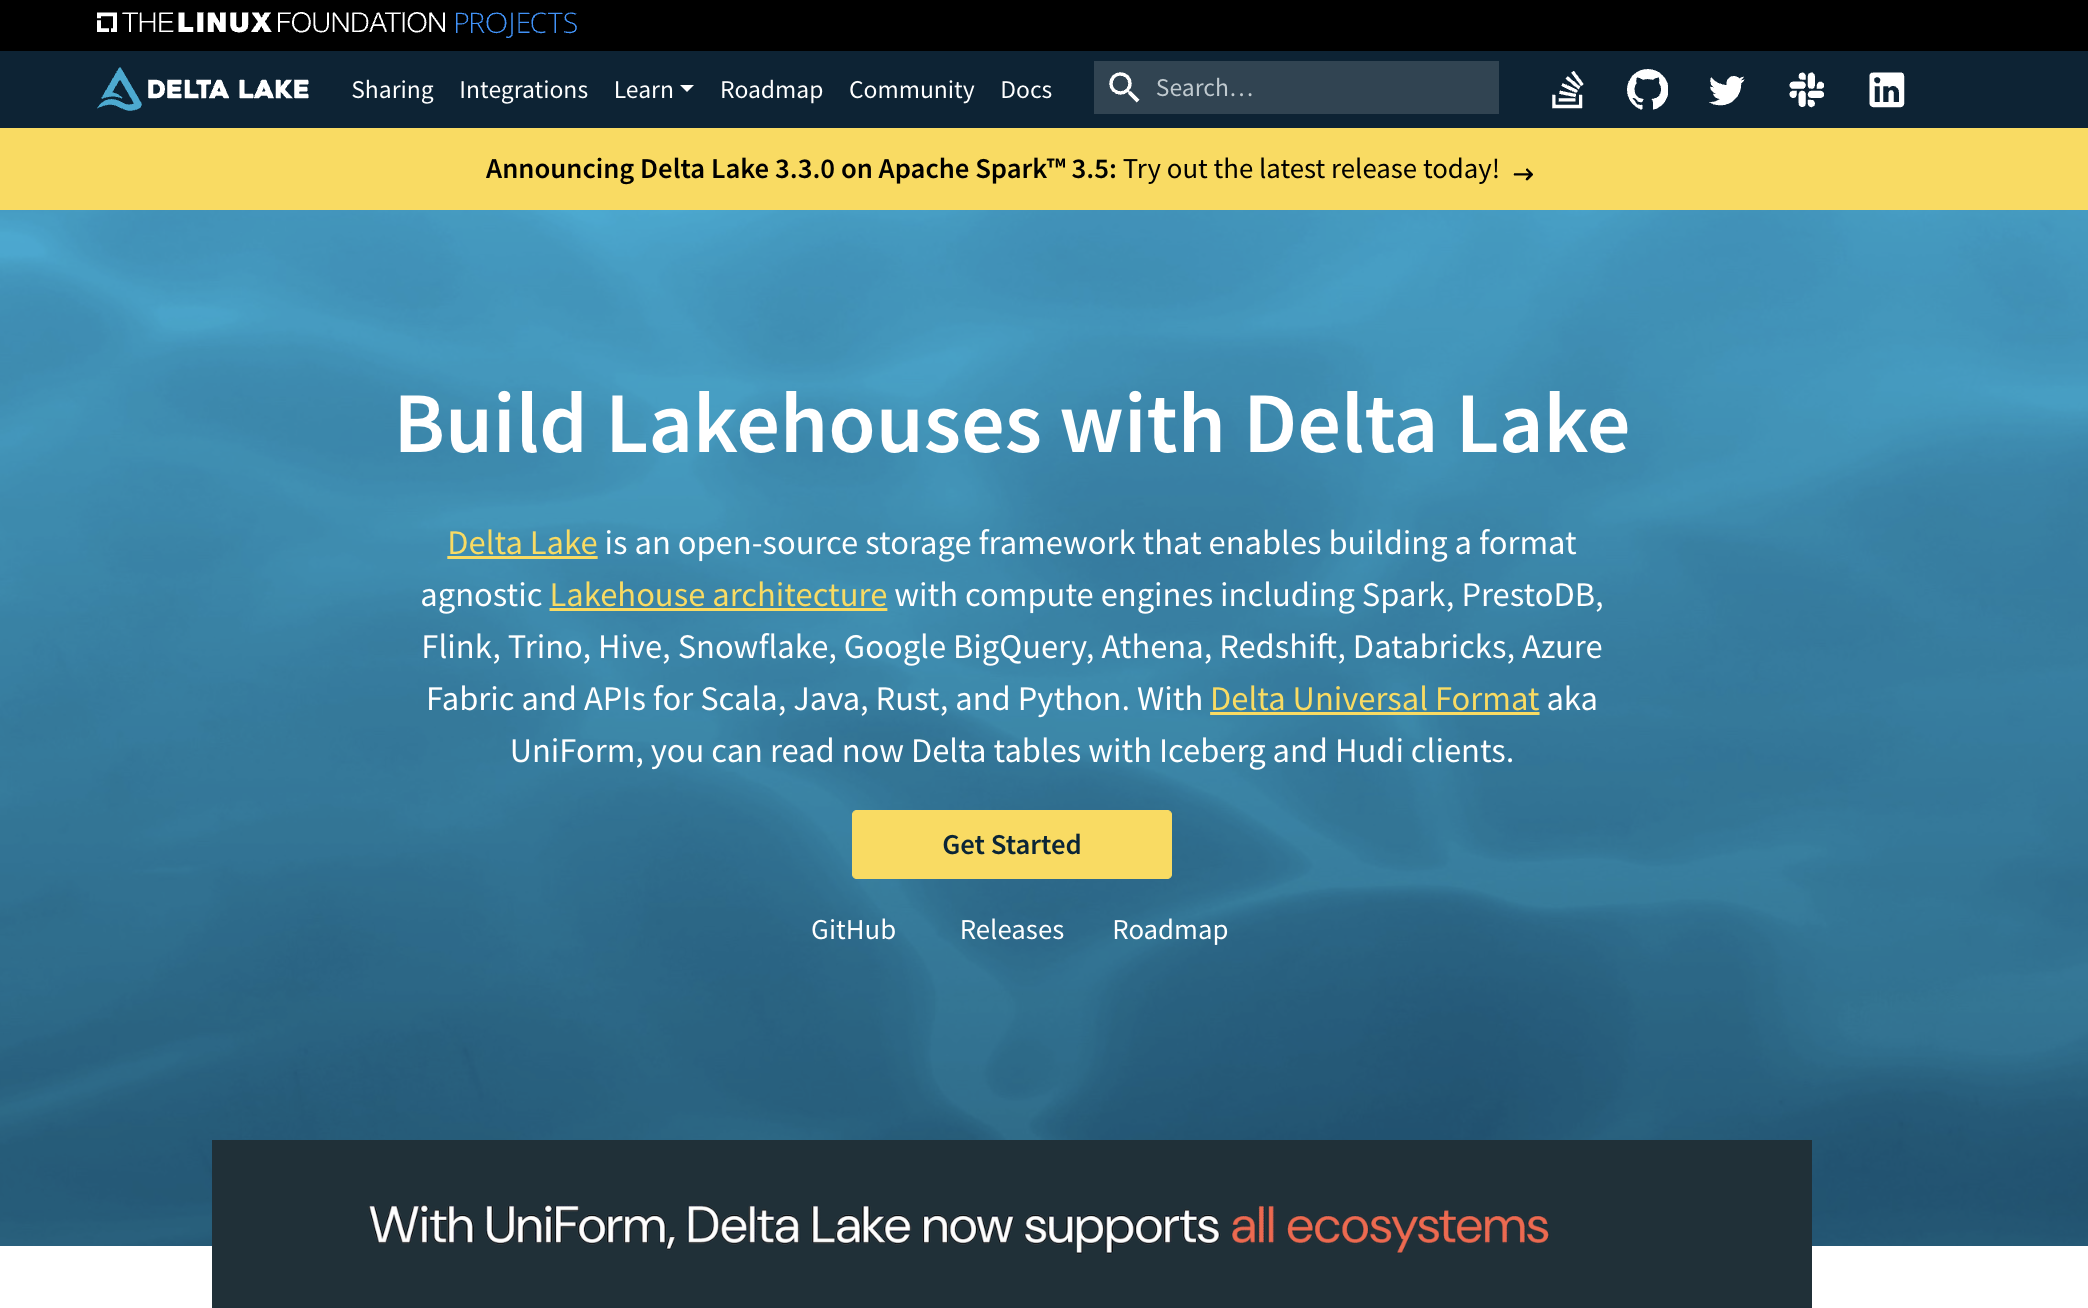Click the search magnifier icon
2088x1308 pixels.
1124,87
